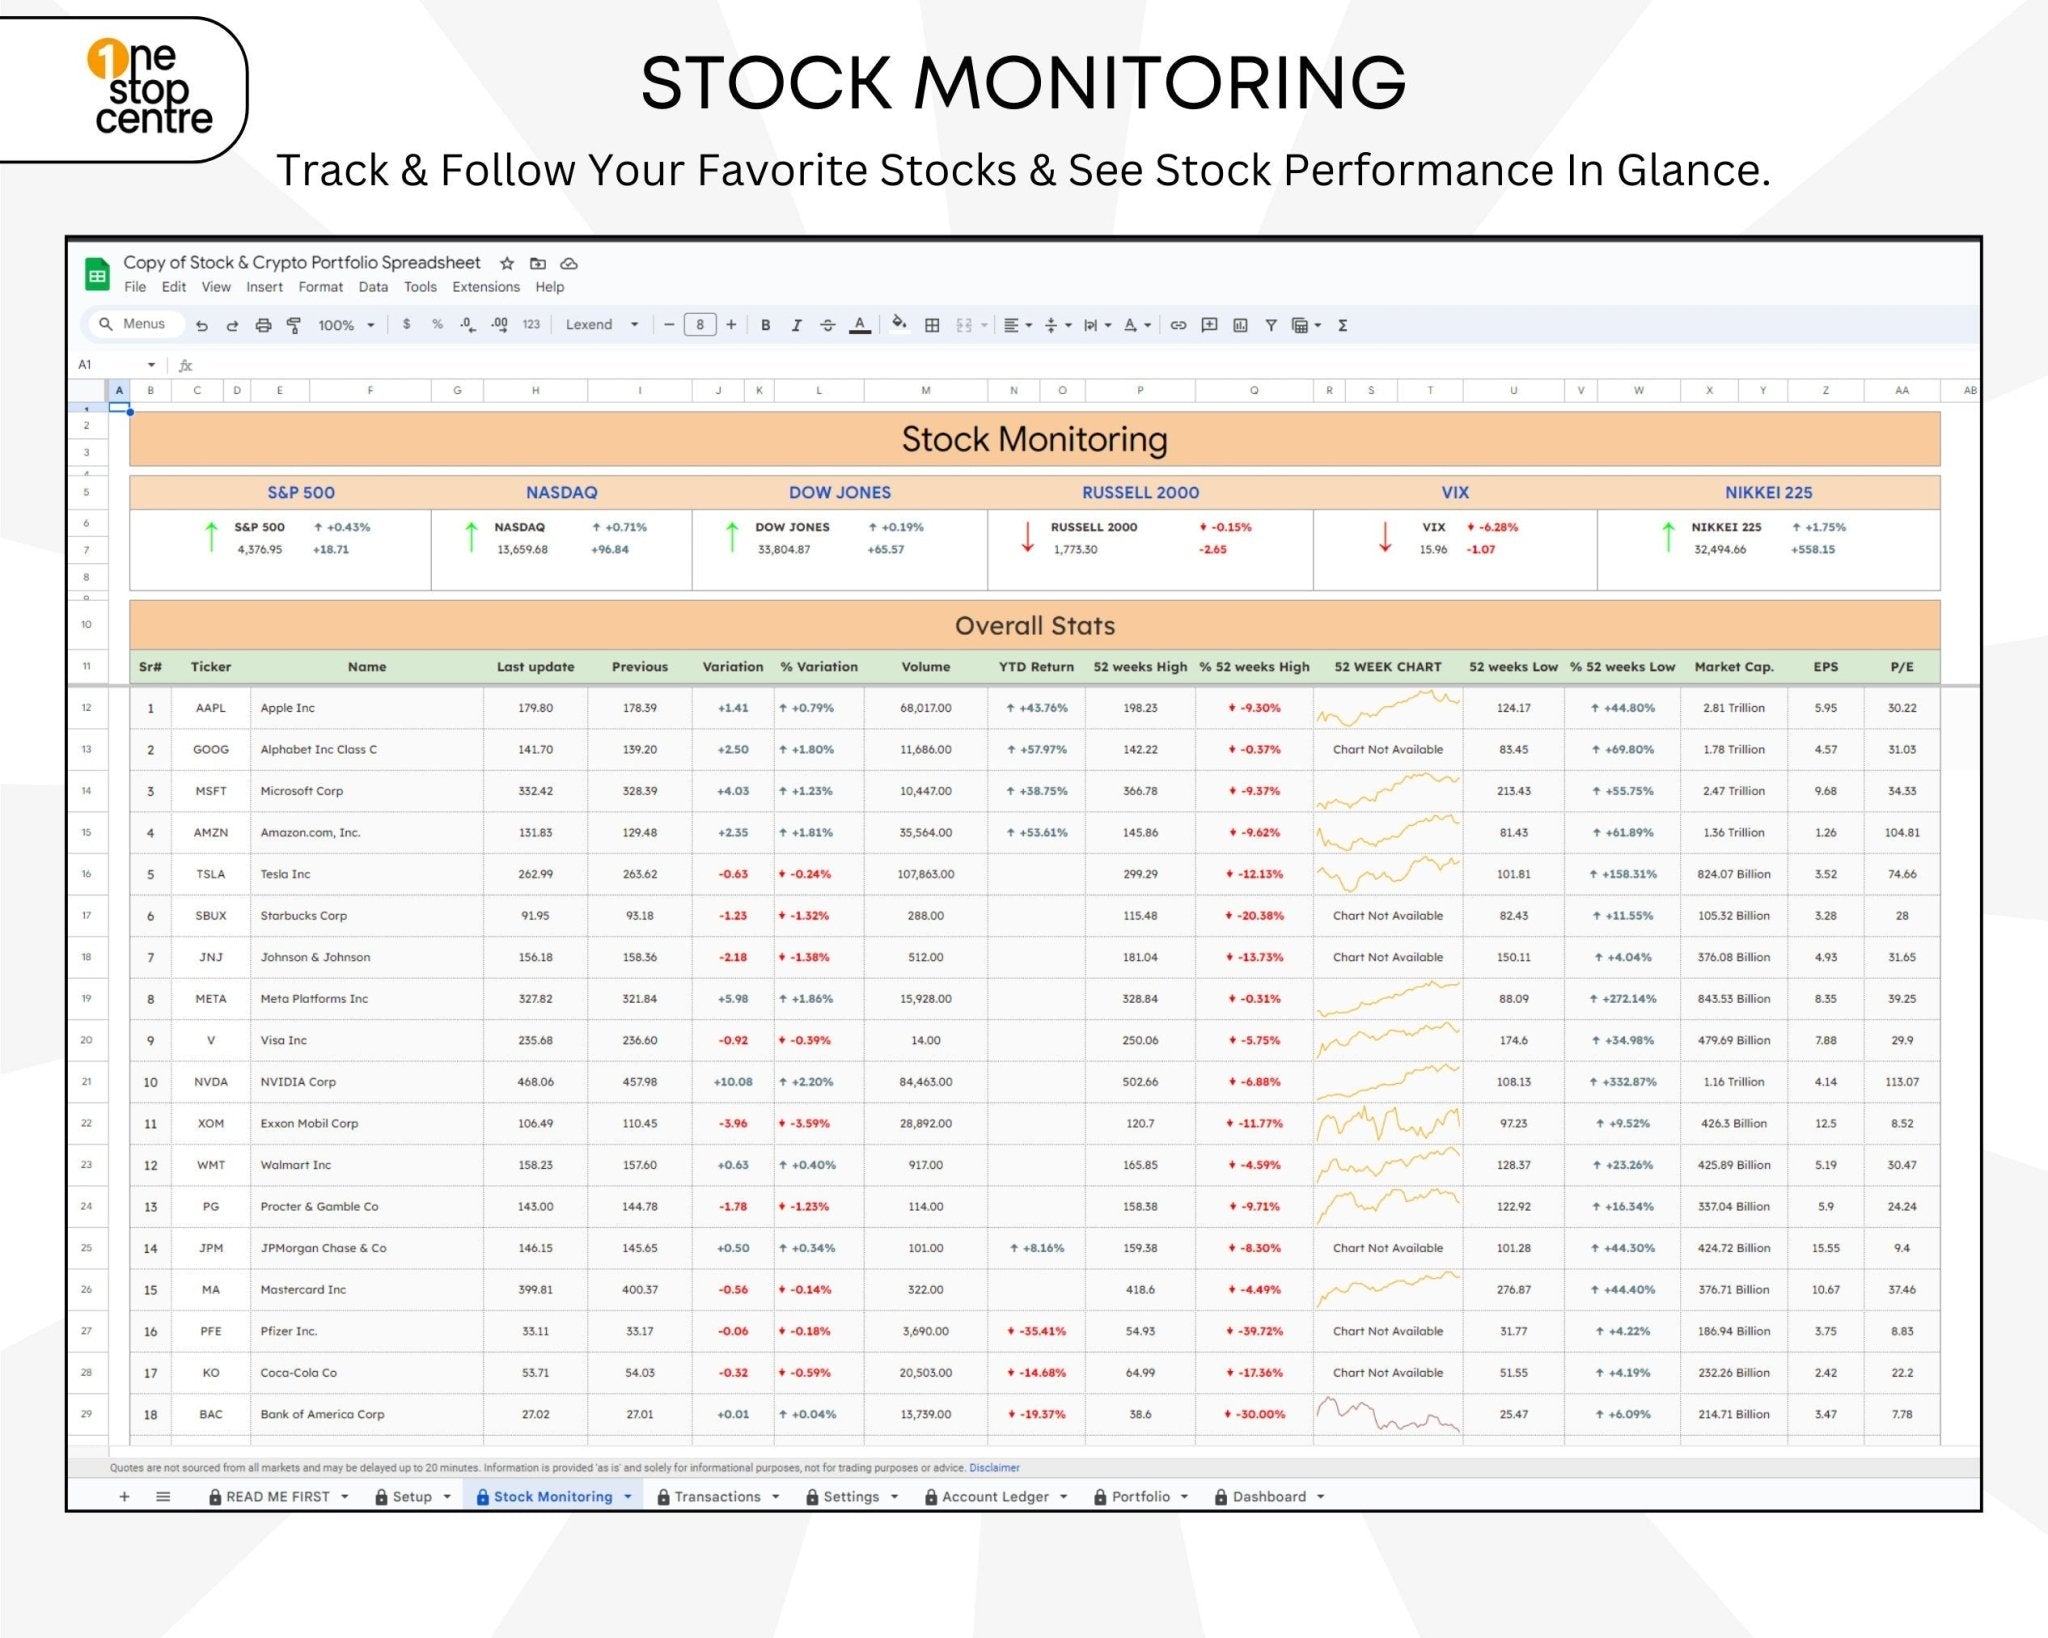
Task: Add a new sheet with plus button
Action: [123, 1497]
